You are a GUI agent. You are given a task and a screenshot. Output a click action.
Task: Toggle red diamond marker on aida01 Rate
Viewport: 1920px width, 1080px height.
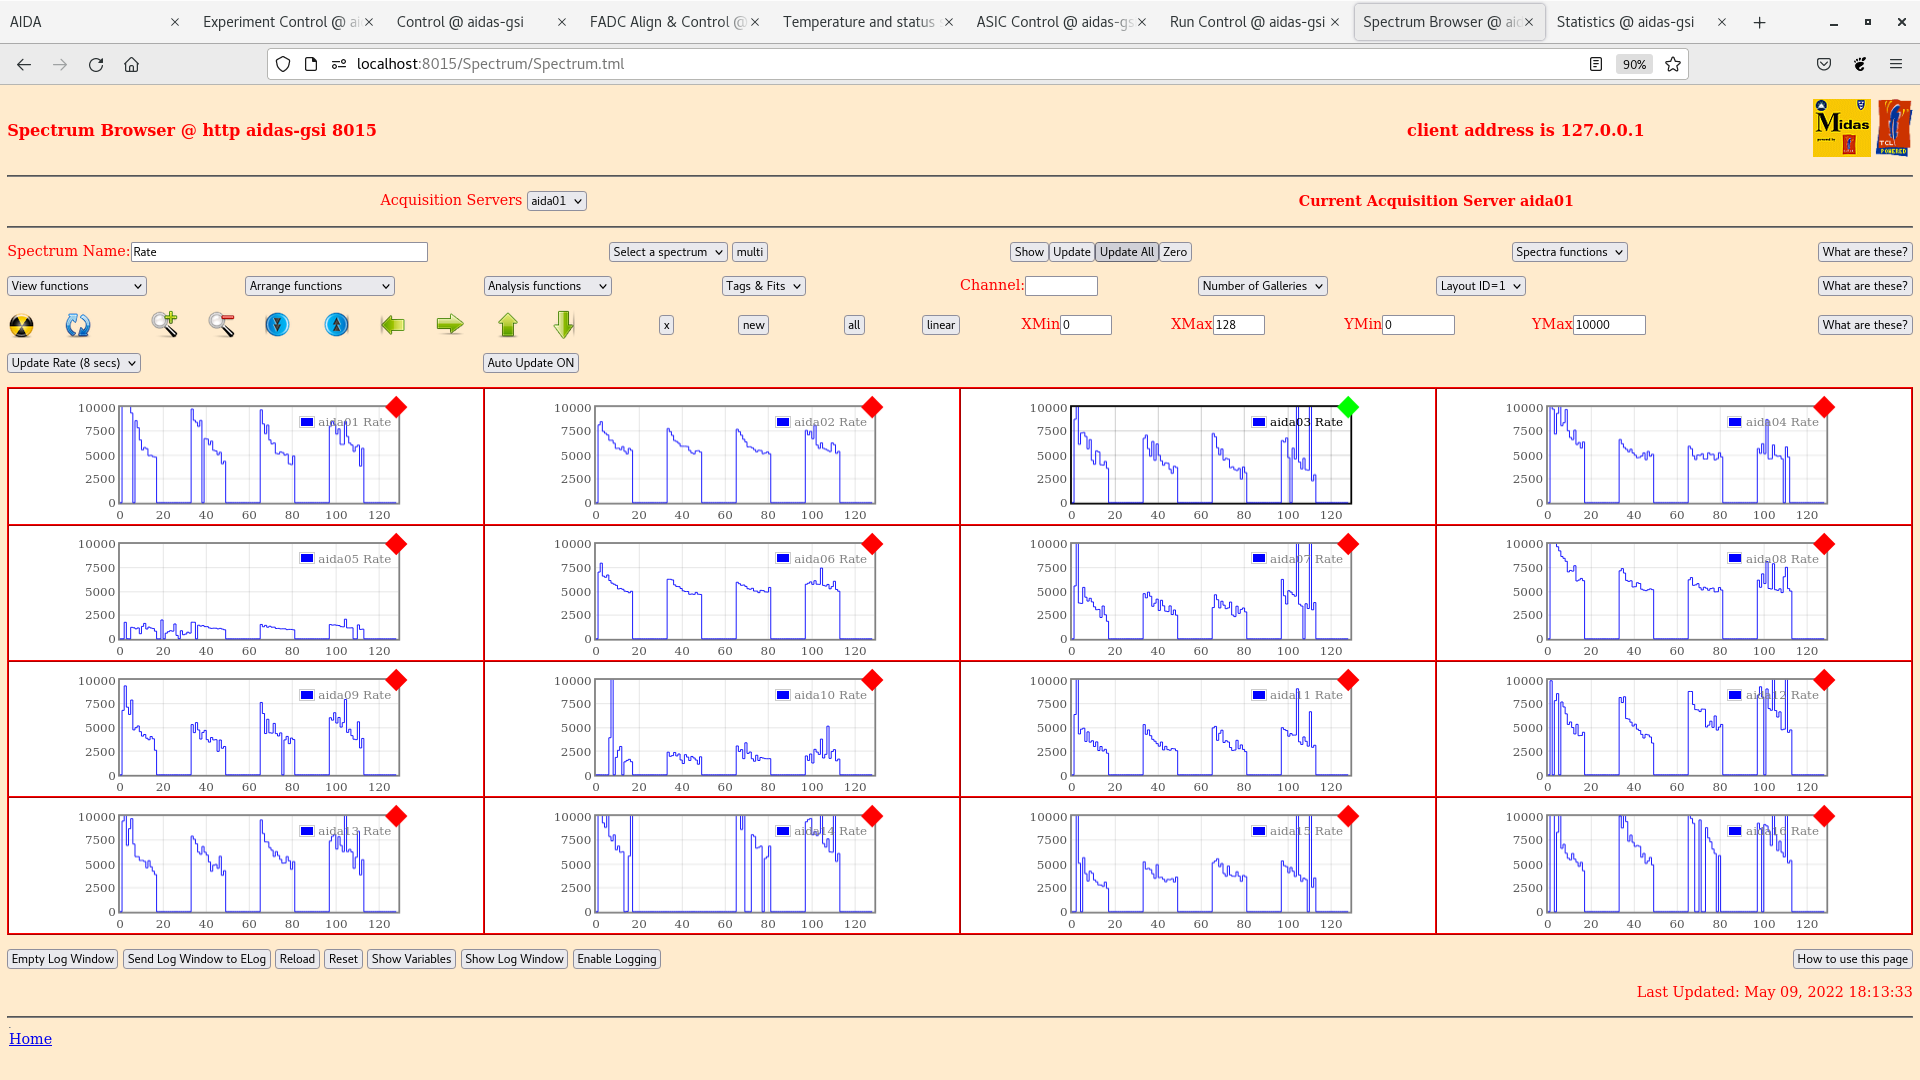point(396,407)
